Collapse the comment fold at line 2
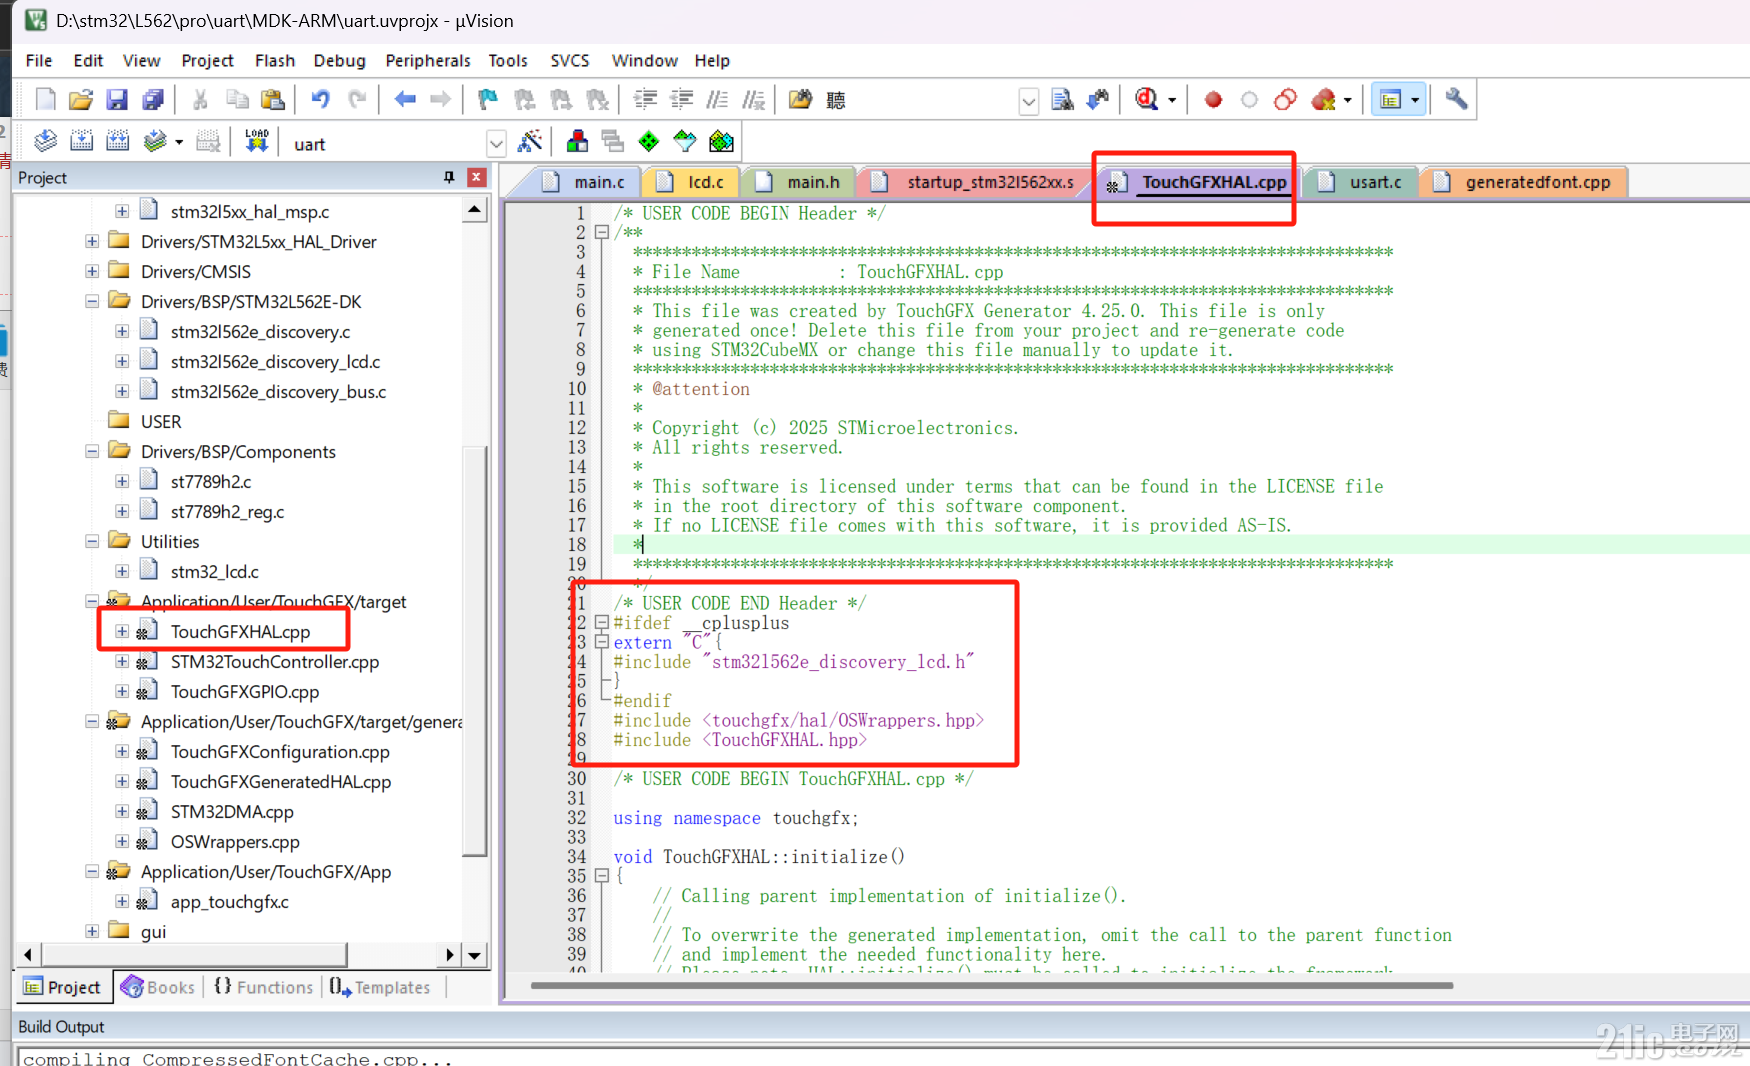Image resolution: width=1750 pixels, height=1066 pixels. coord(602,232)
